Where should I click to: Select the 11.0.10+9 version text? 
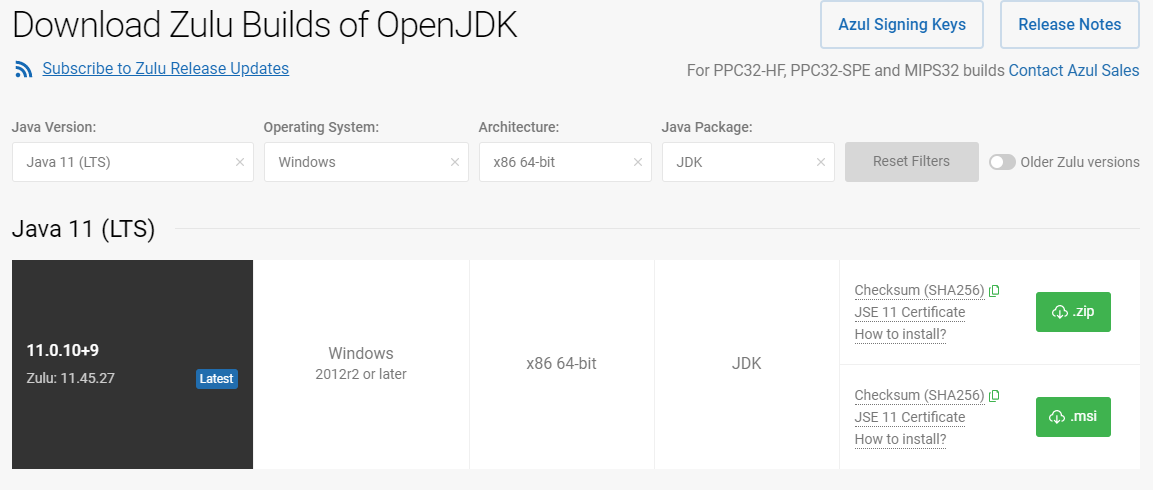63,350
